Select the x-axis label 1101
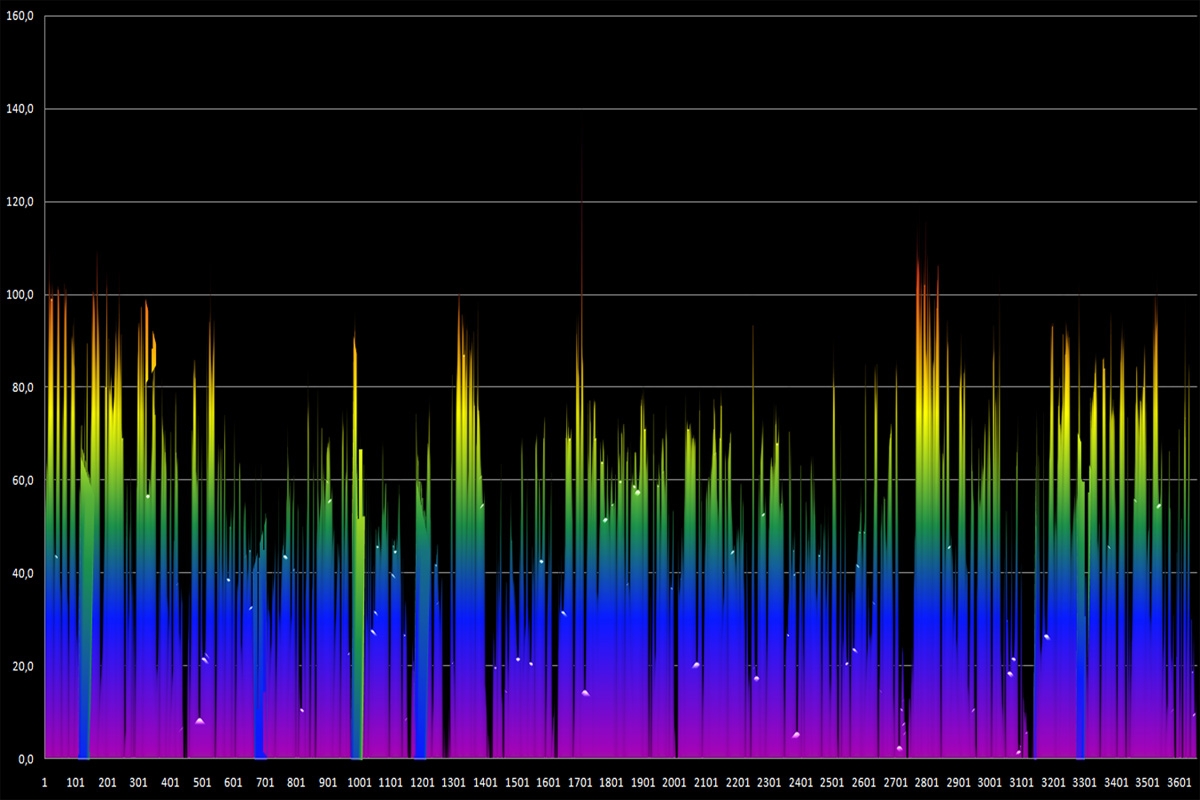The image size is (1200, 800). [x=391, y=783]
